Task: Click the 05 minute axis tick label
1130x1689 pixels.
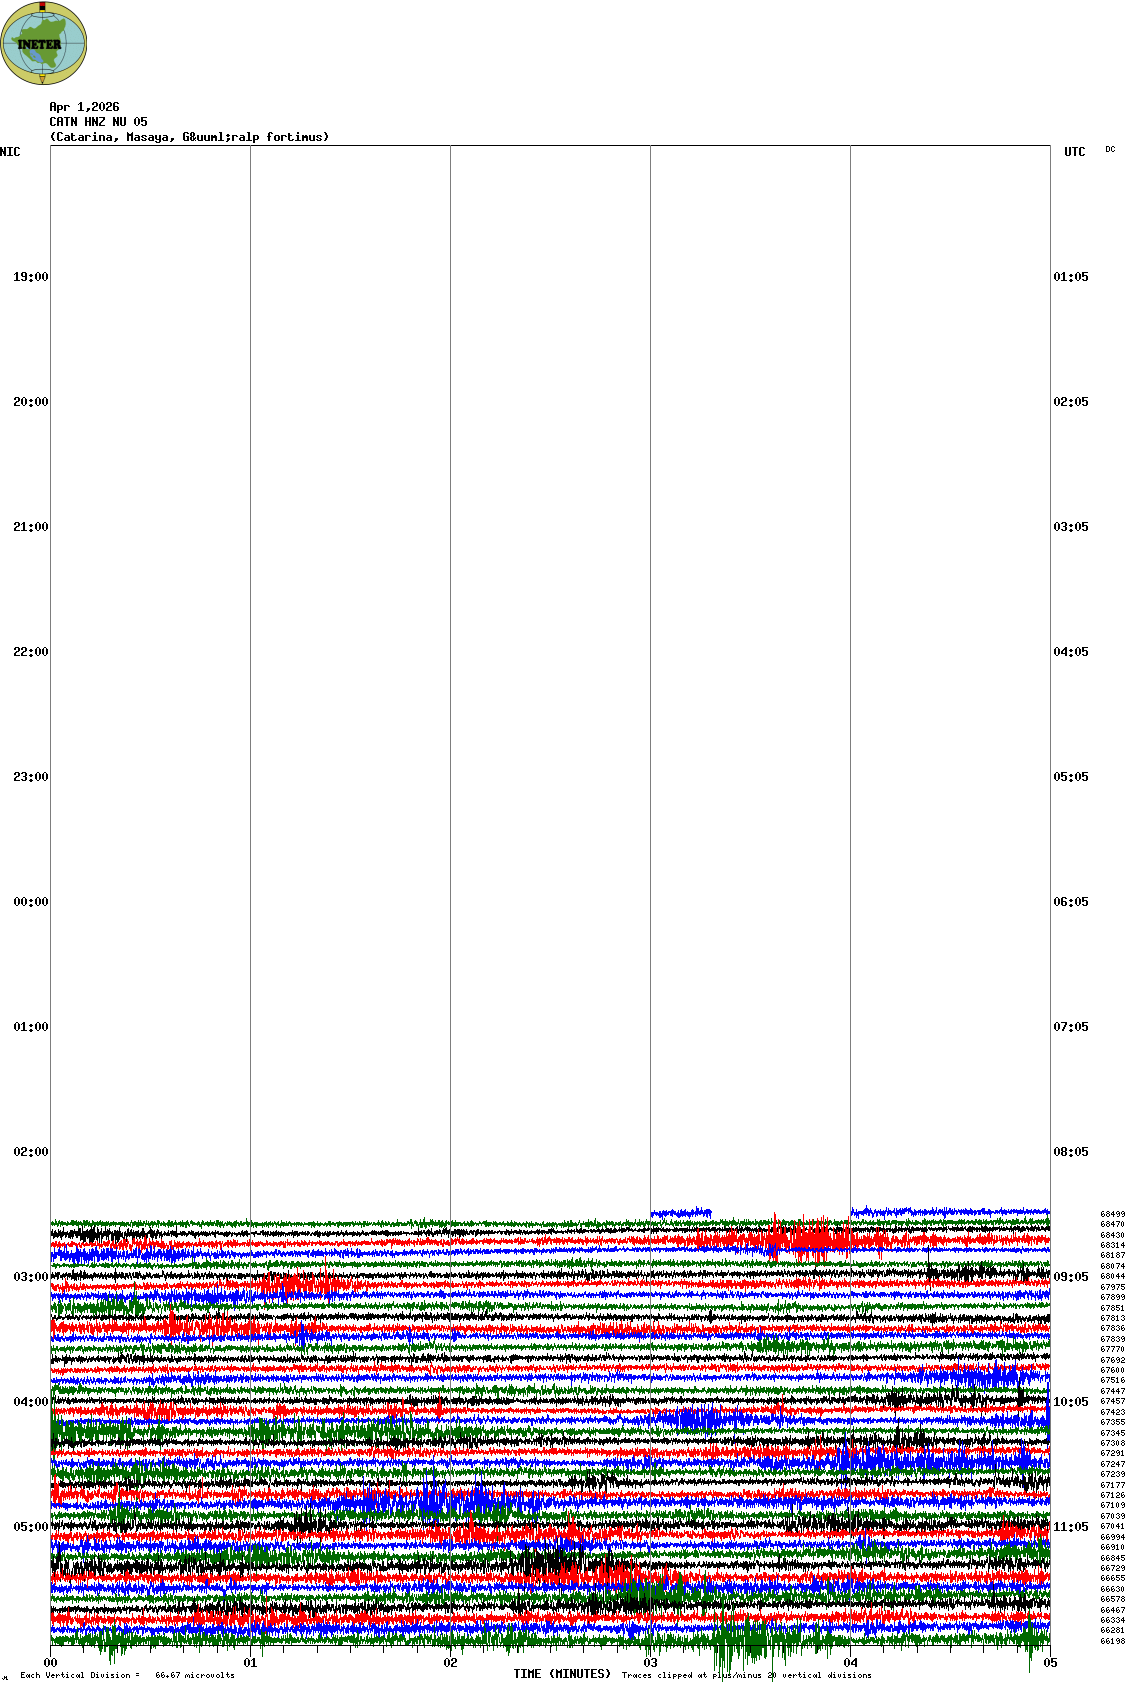Action: pos(1050,1663)
